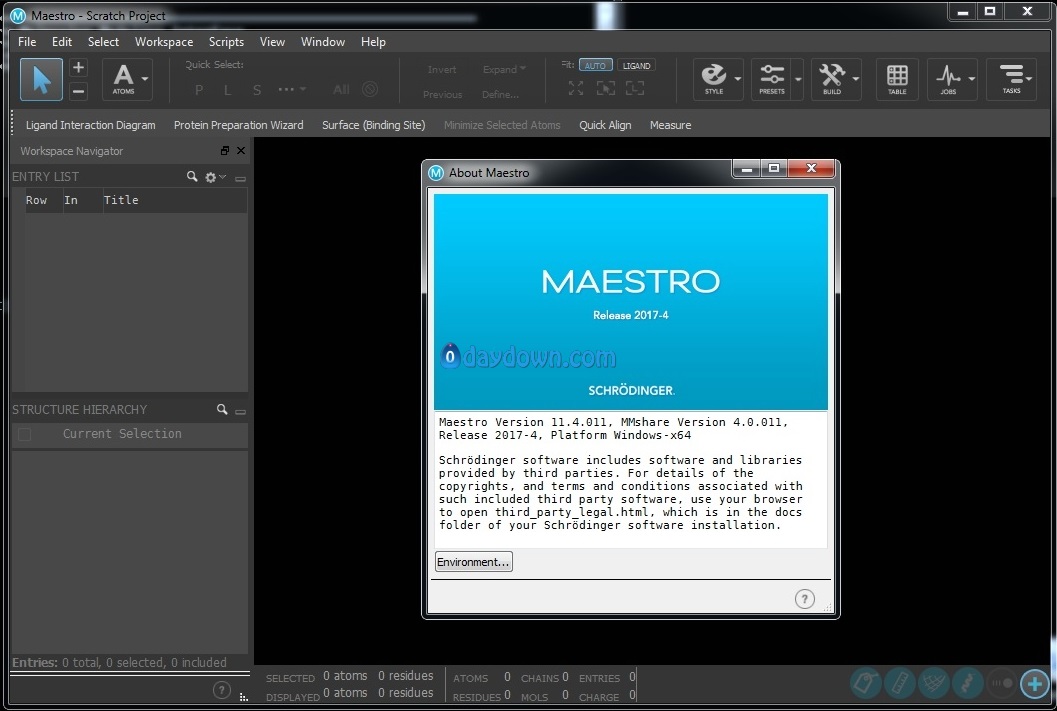The width and height of the screenshot is (1057, 711).
Task: Open the Build tools menu
Action: point(836,79)
